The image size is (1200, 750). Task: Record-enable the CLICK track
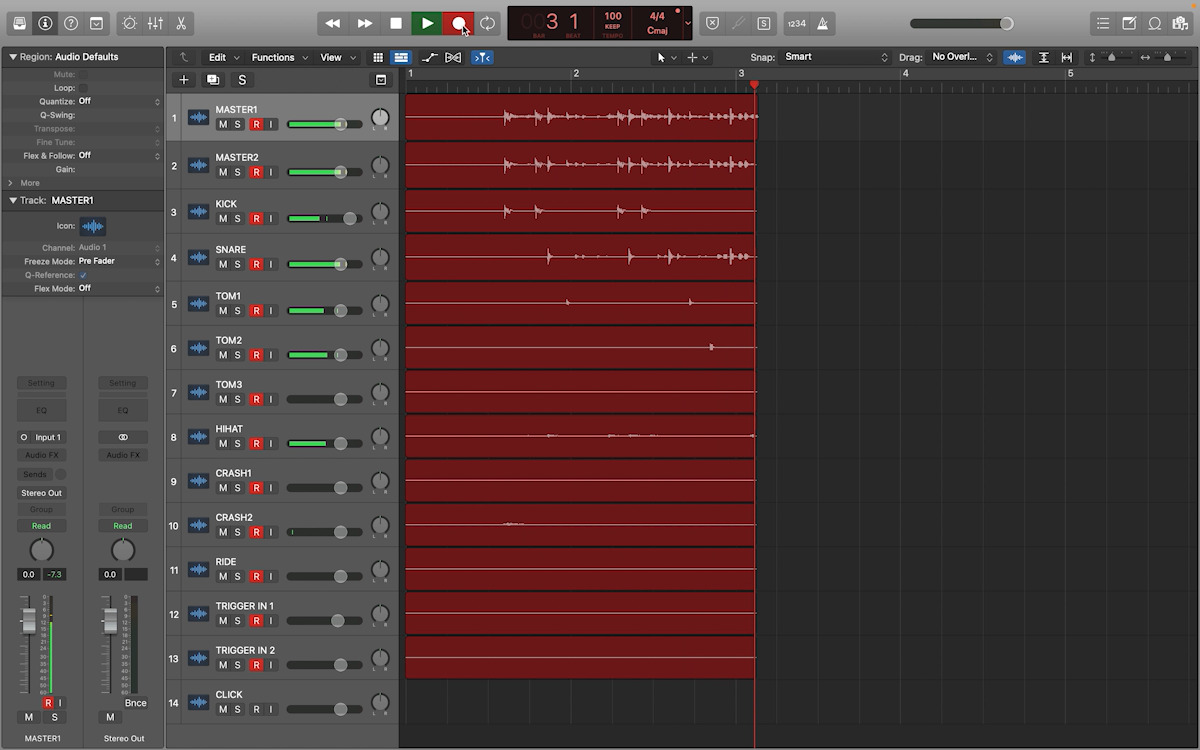256,709
